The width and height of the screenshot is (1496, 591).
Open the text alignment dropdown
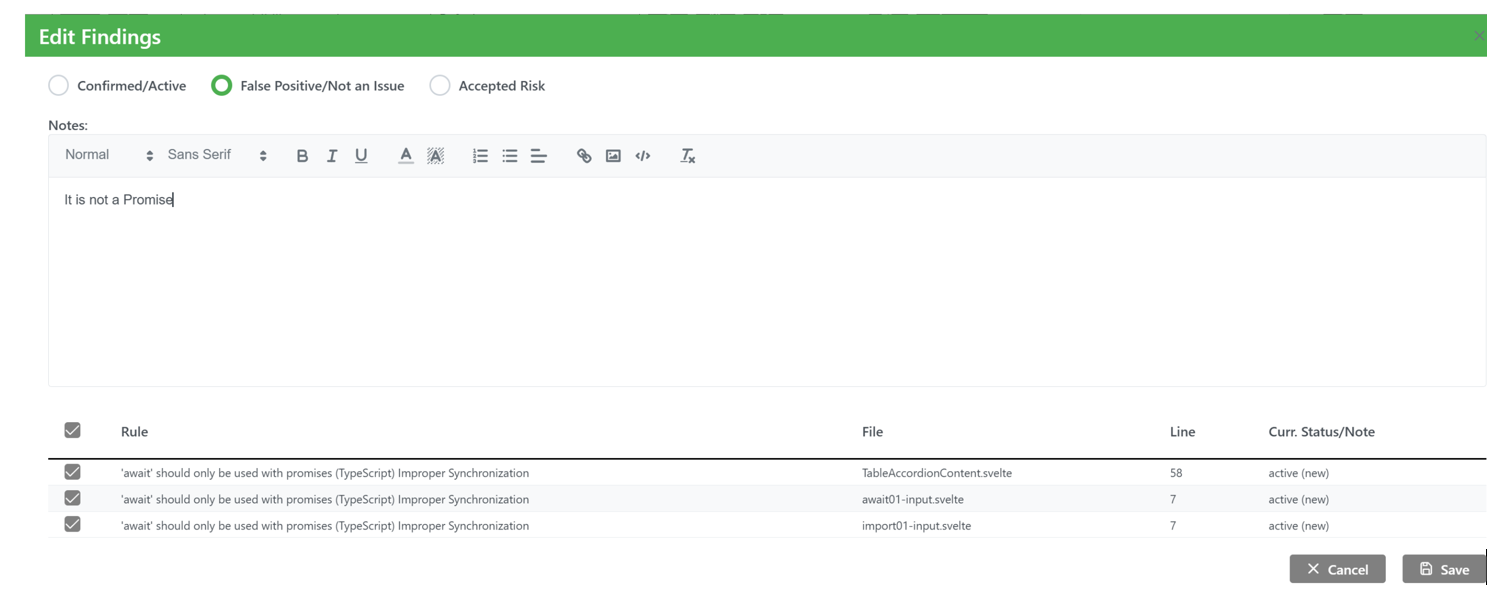(539, 156)
